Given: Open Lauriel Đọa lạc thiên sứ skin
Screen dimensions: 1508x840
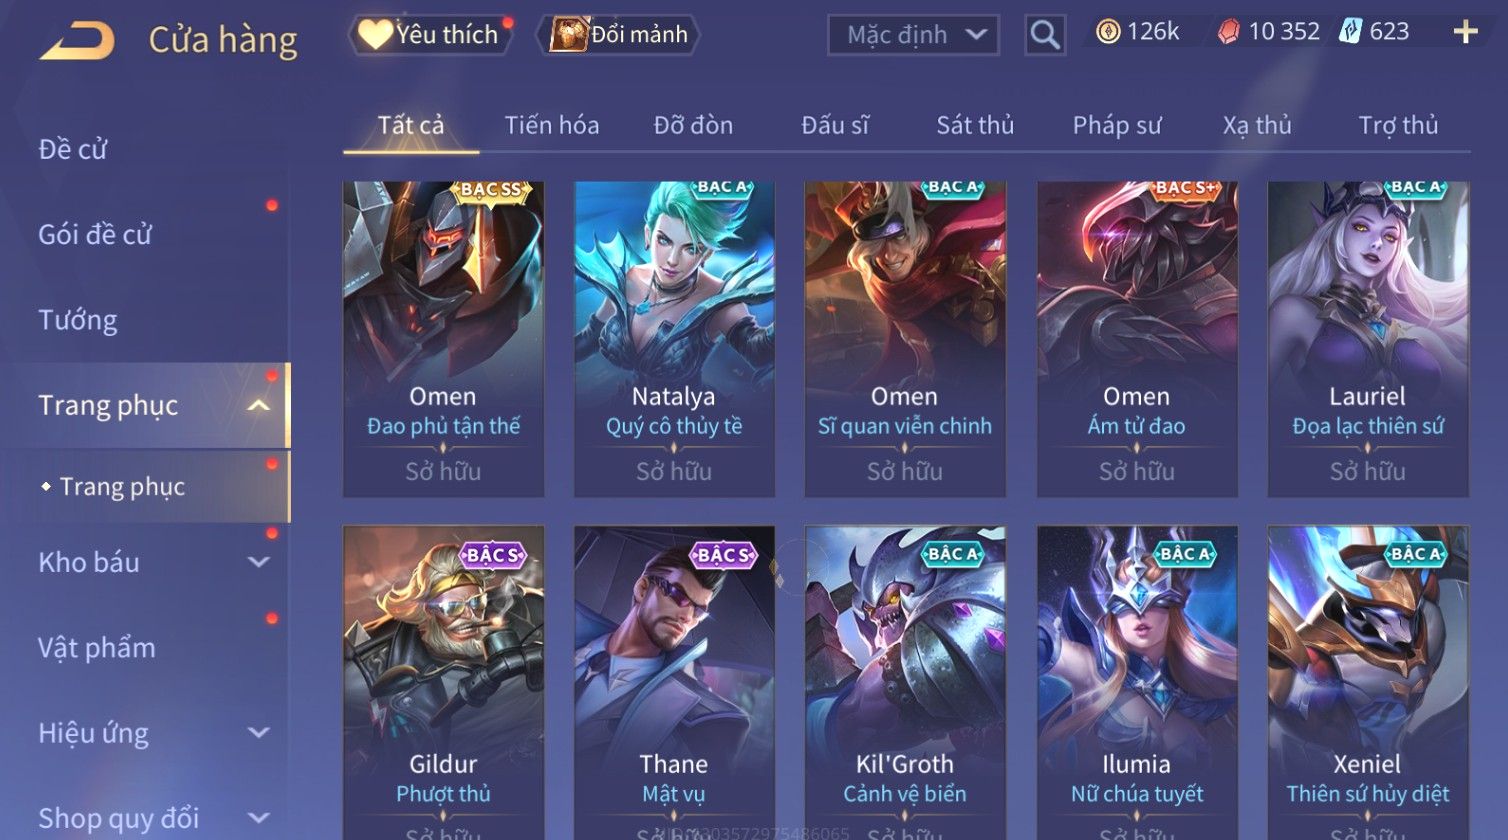Looking at the screenshot, I should pos(1368,339).
